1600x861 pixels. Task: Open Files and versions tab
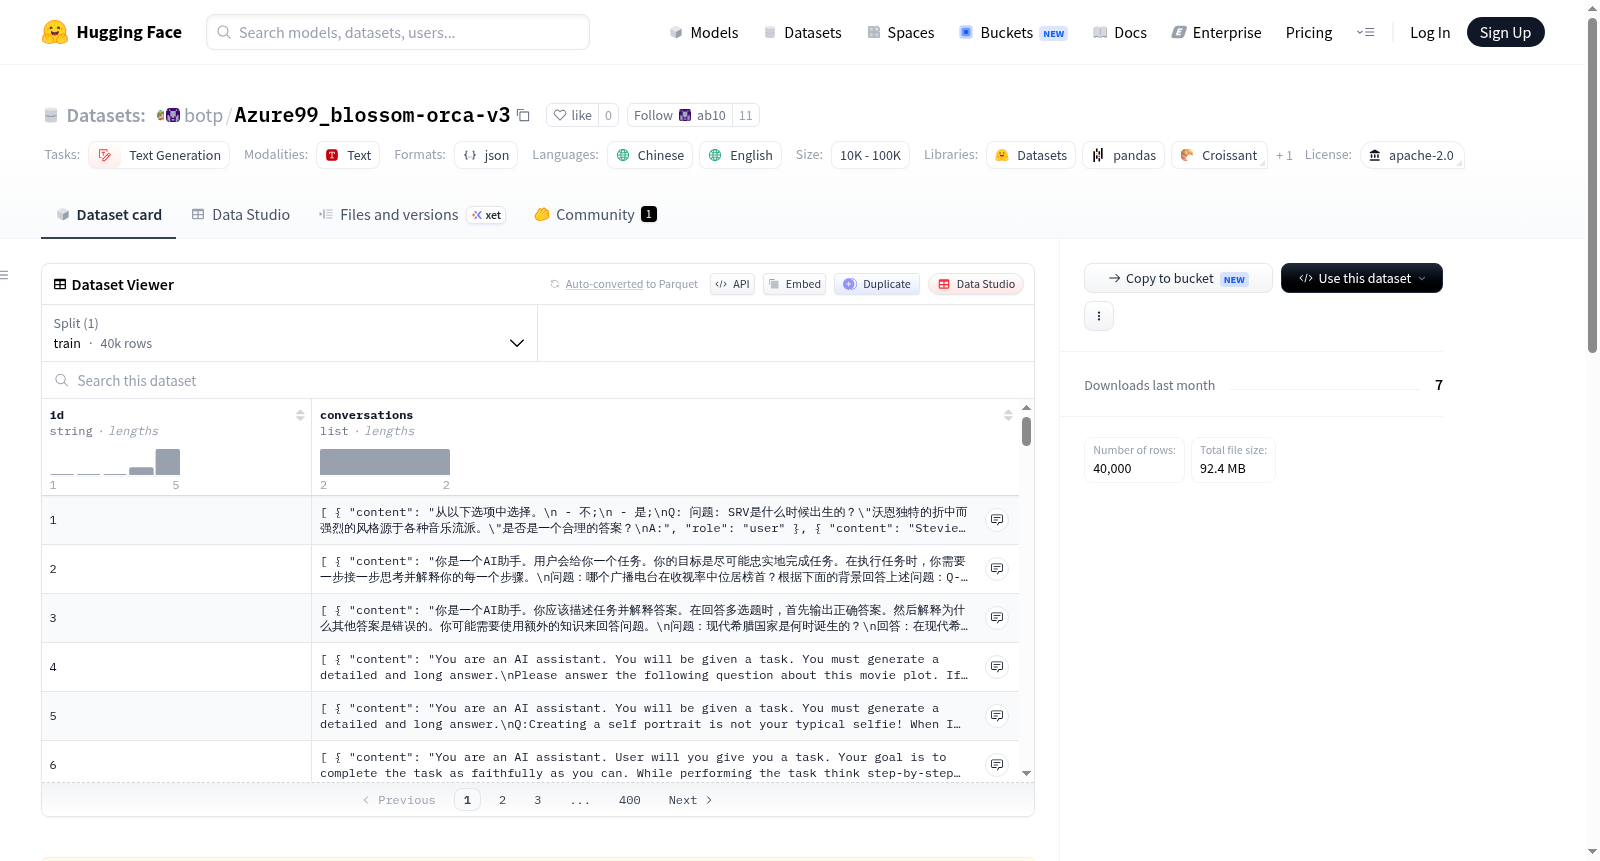point(412,214)
